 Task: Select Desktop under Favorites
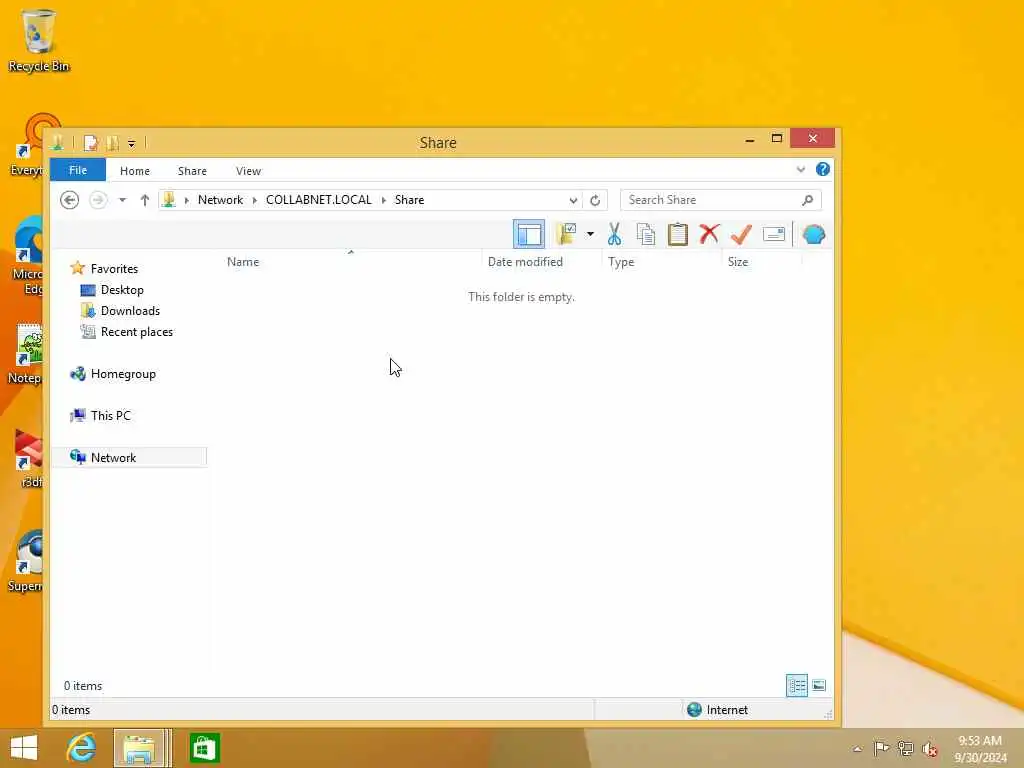(x=121, y=289)
